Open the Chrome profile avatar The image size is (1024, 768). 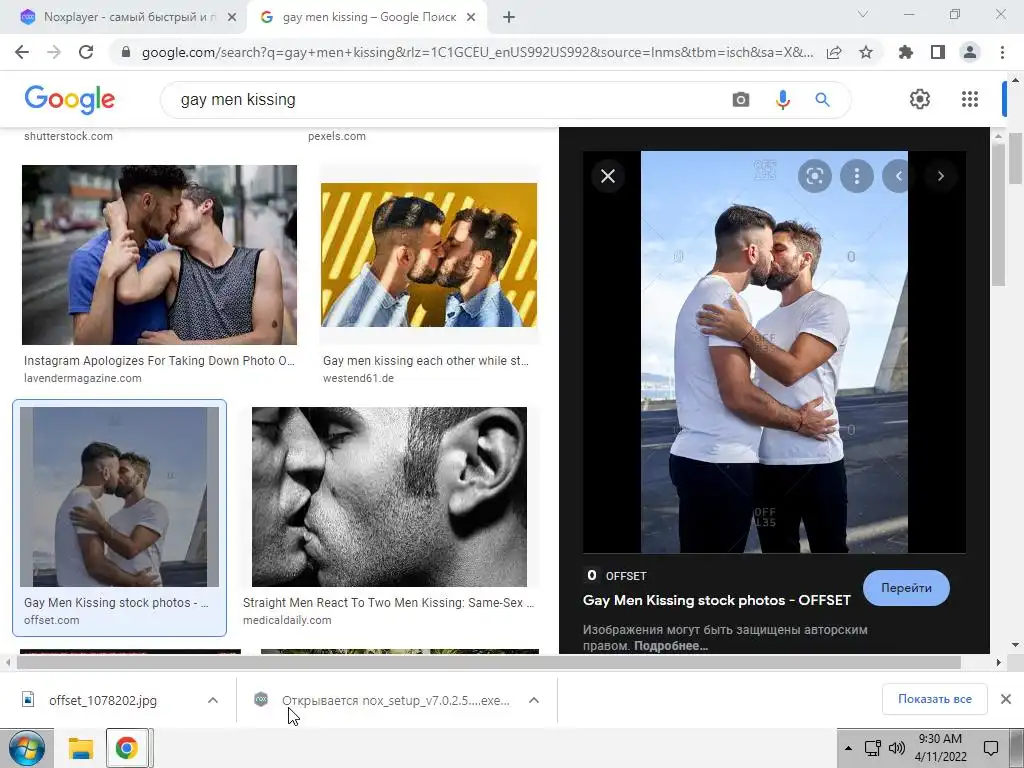coord(970,52)
